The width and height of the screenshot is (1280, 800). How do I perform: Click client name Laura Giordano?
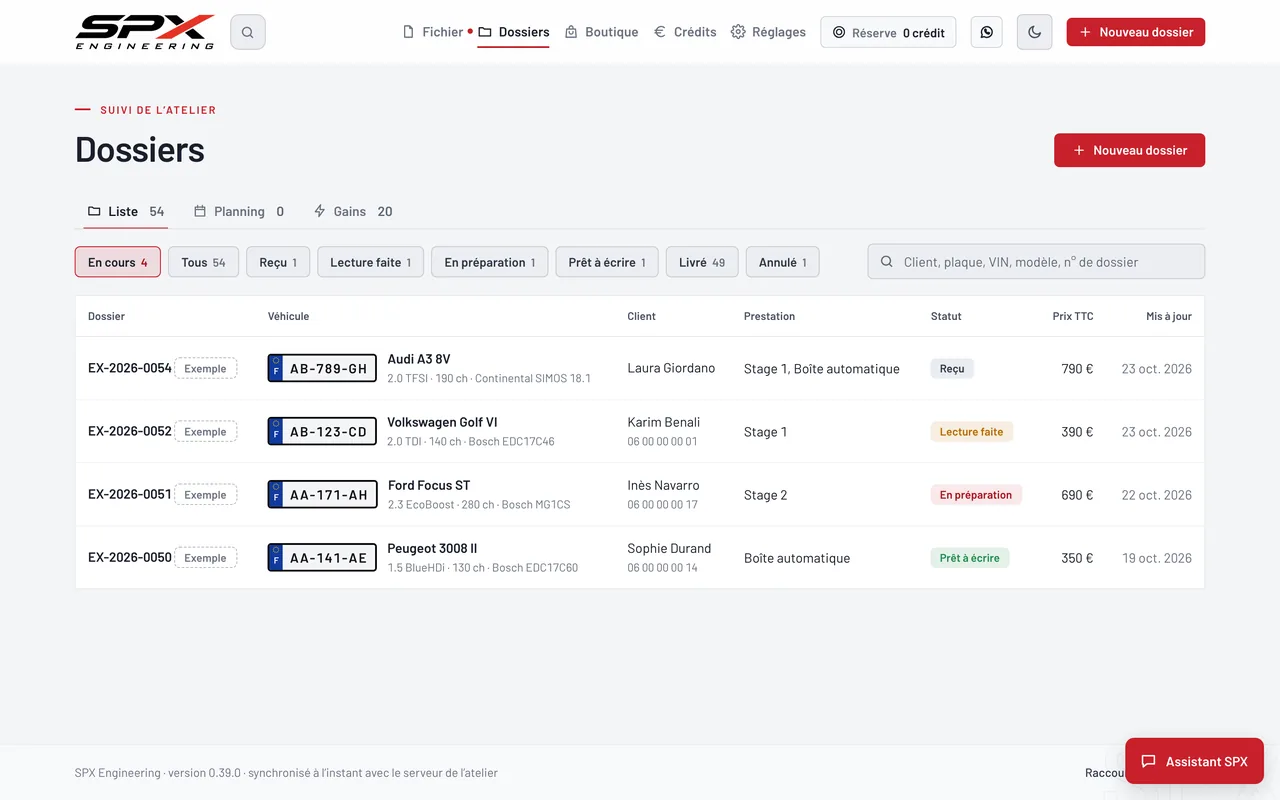pos(671,368)
